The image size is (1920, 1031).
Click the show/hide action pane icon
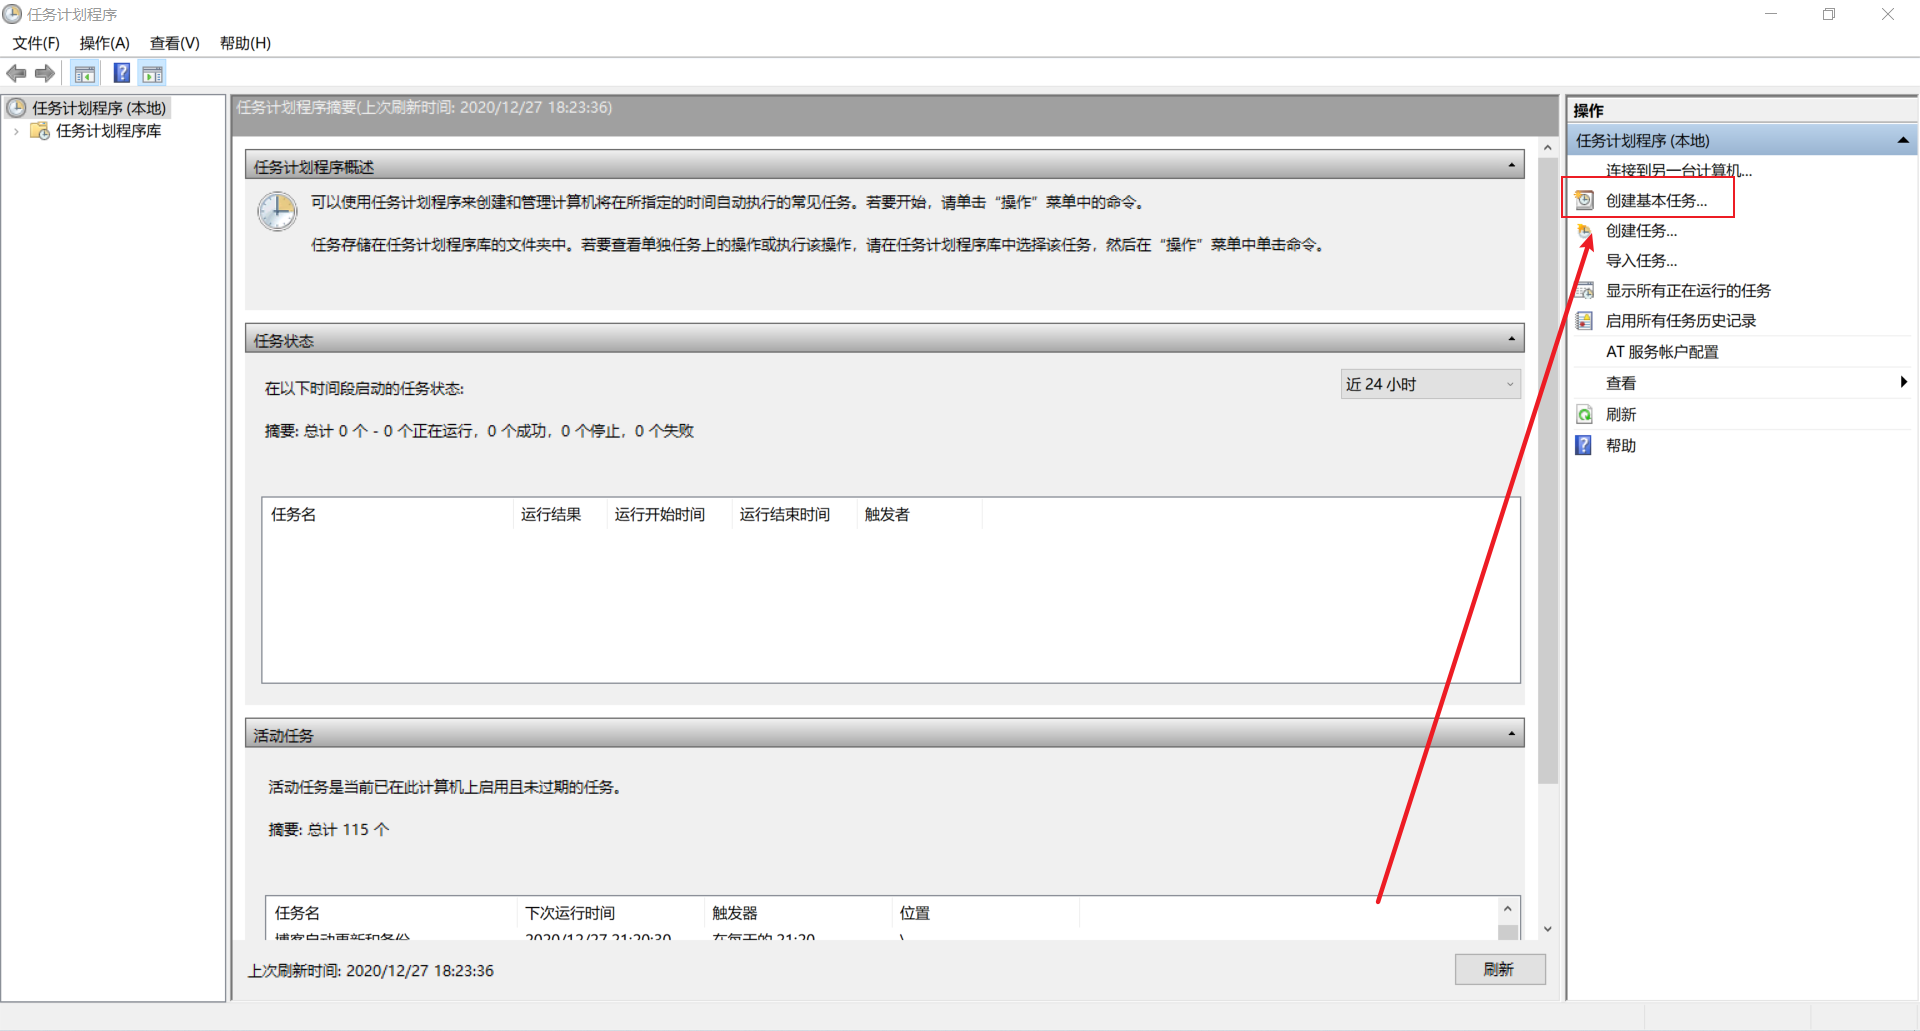[x=153, y=73]
